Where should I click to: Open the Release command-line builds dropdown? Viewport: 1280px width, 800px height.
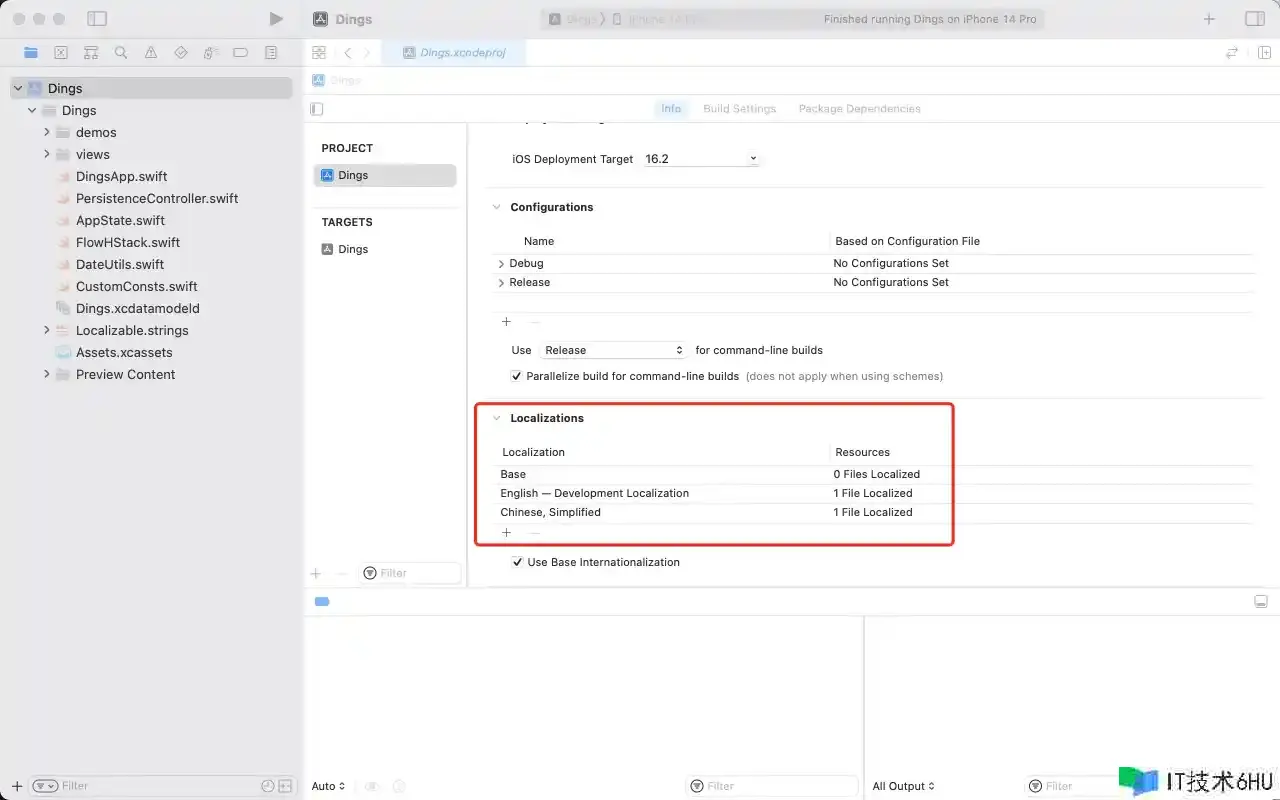point(613,350)
